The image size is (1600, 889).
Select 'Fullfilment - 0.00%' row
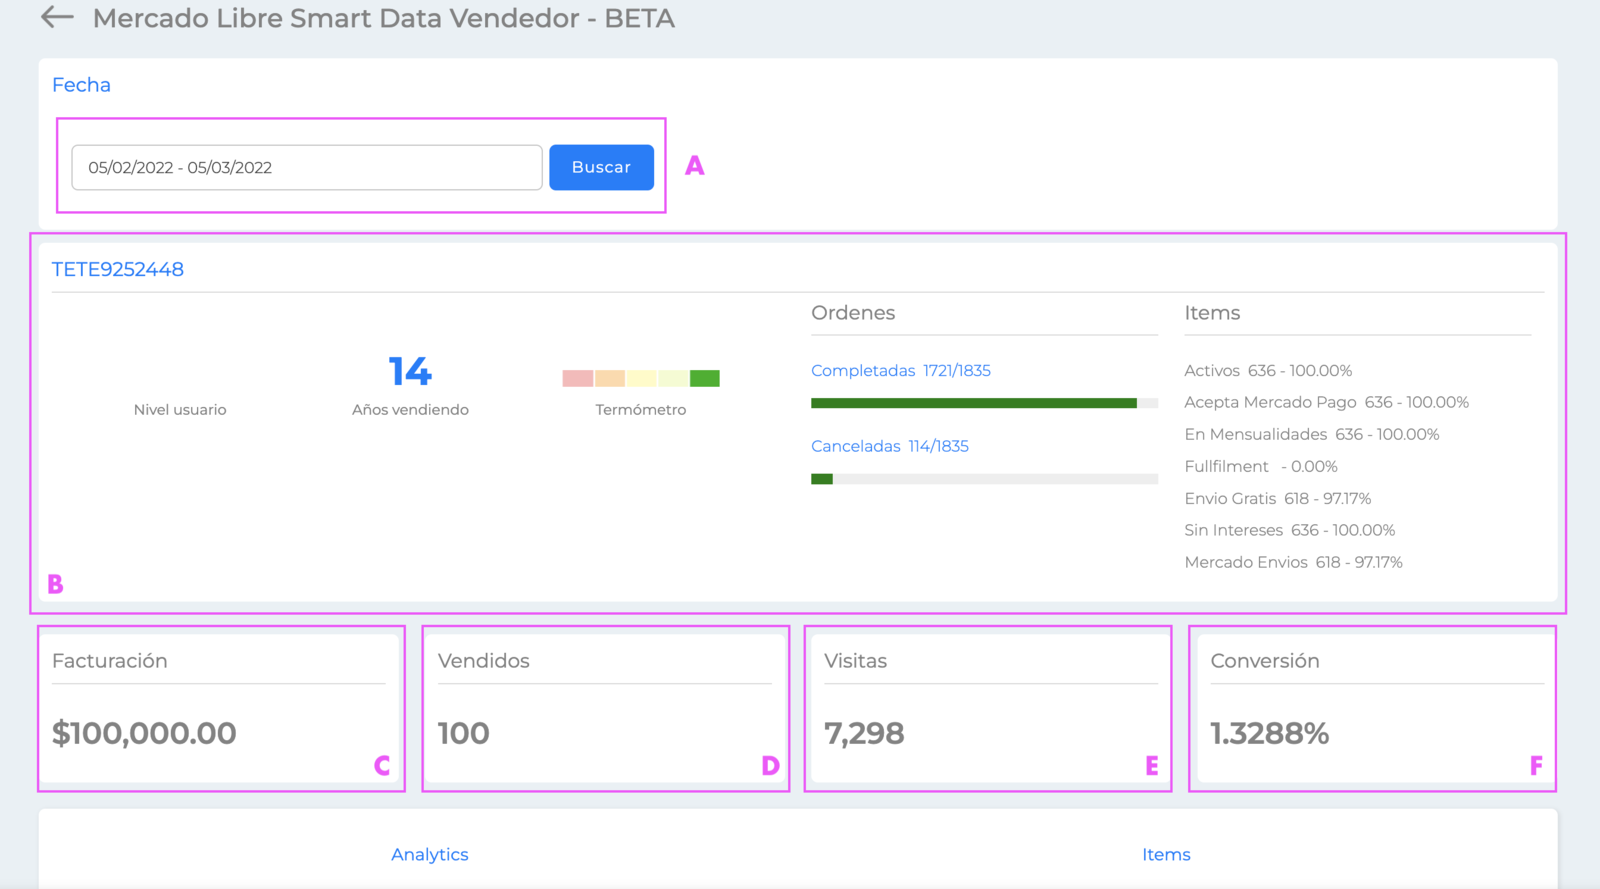click(1261, 466)
